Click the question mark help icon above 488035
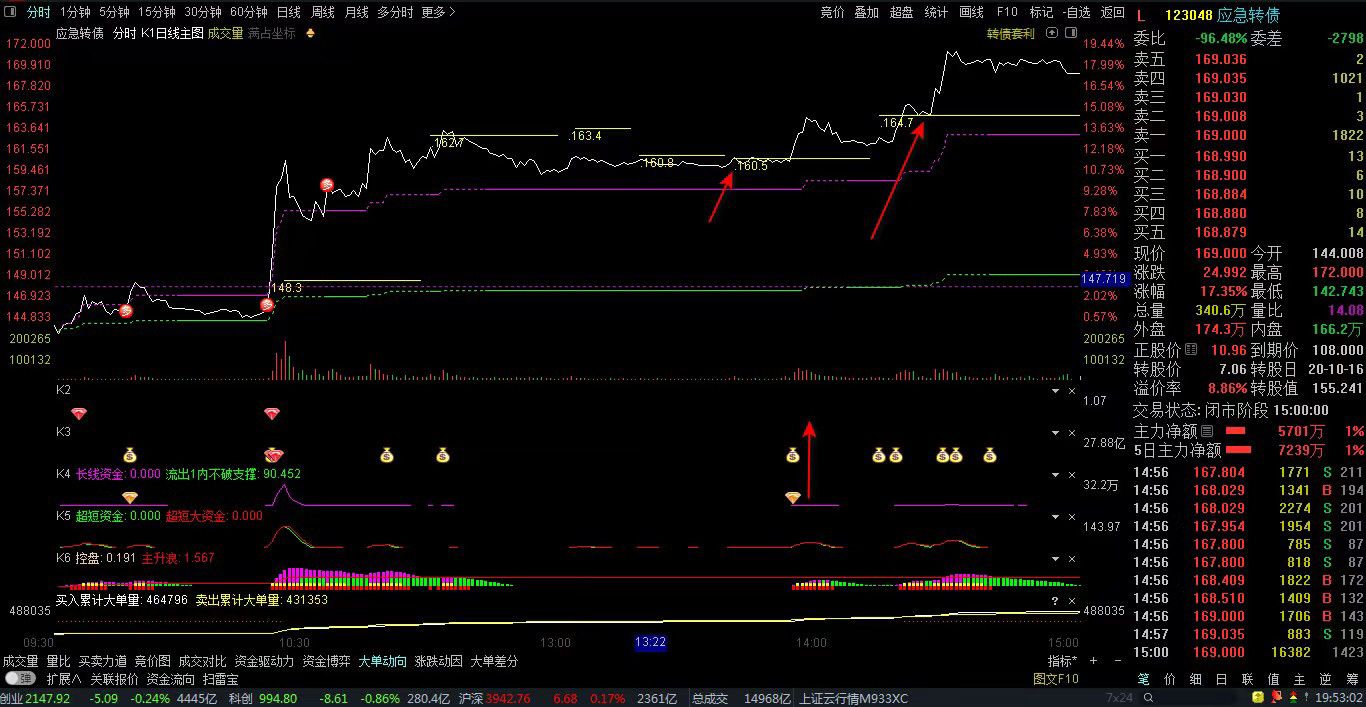This screenshot has height=707, width=1366. tap(1054, 601)
